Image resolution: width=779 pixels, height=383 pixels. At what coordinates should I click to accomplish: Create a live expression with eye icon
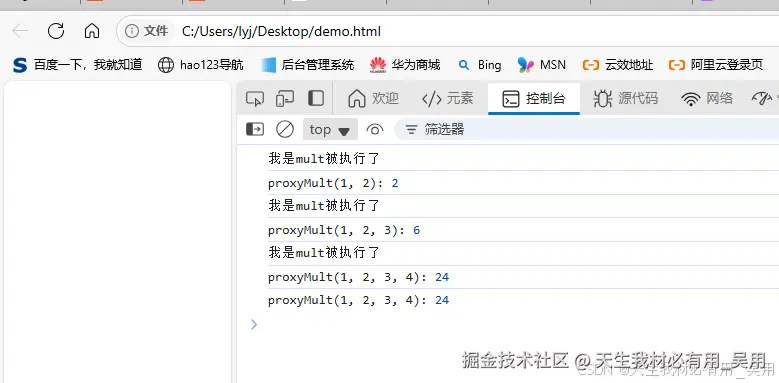point(375,130)
